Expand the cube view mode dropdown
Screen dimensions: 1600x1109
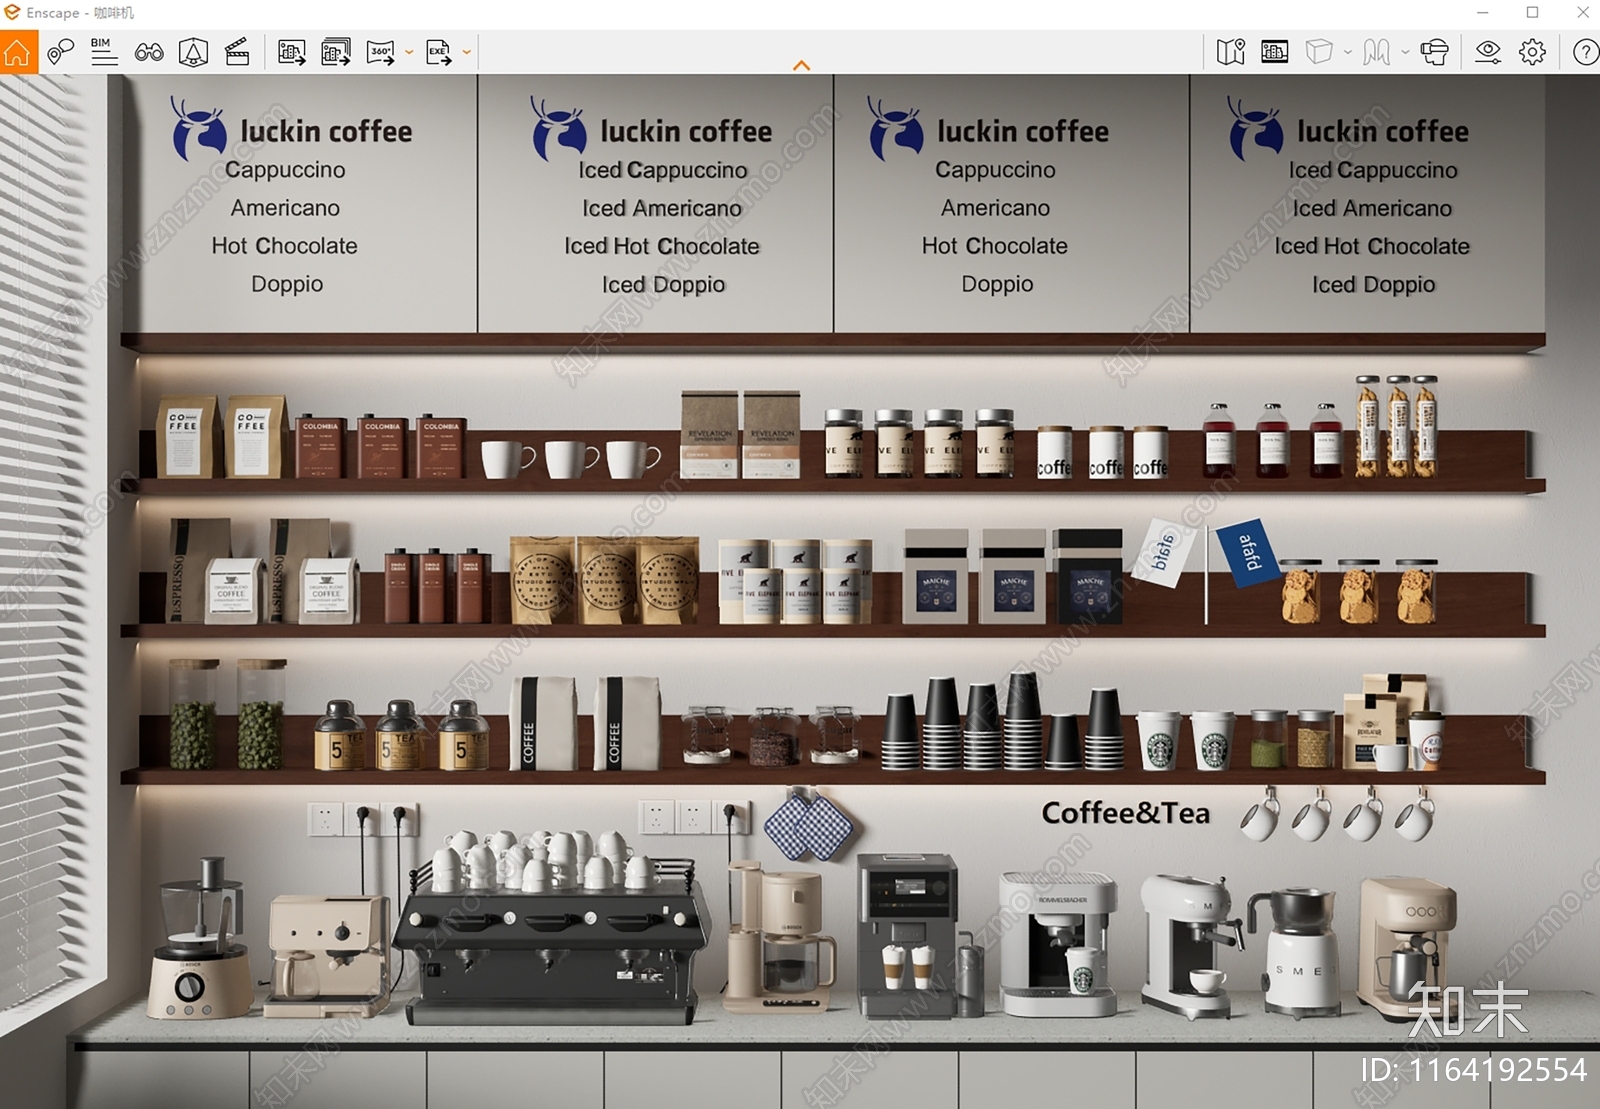tap(1348, 52)
